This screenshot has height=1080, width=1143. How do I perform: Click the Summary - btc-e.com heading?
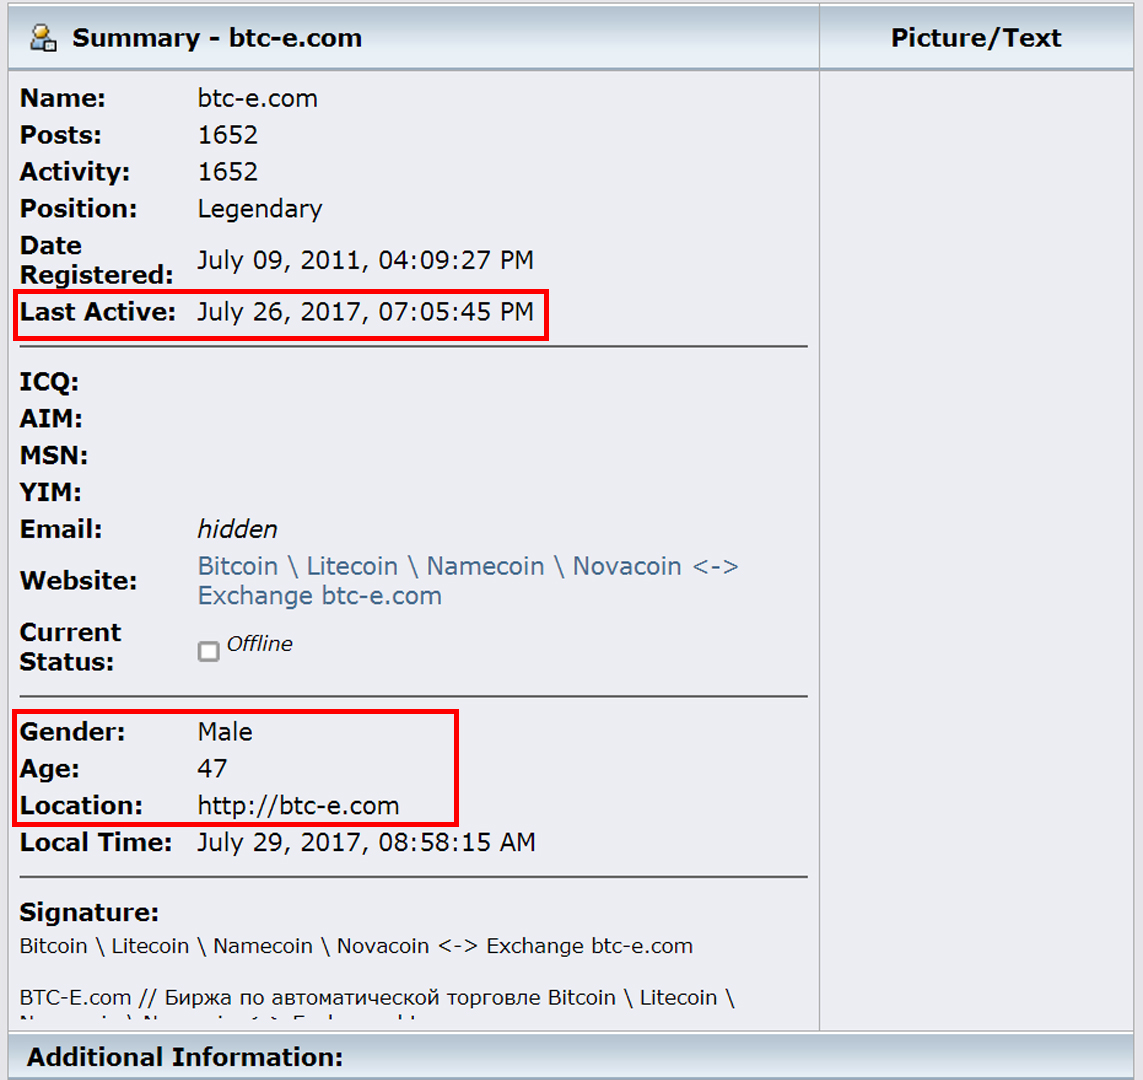point(216,38)
